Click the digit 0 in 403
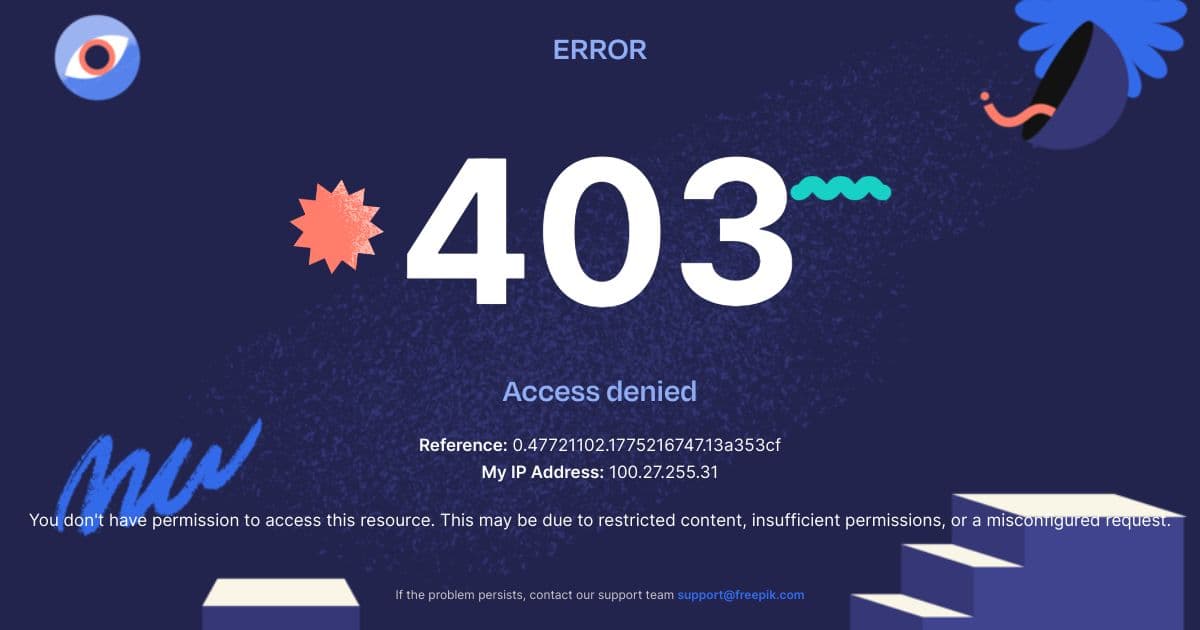The width and height of the screenshot is (1200, 630). point(600,231)
